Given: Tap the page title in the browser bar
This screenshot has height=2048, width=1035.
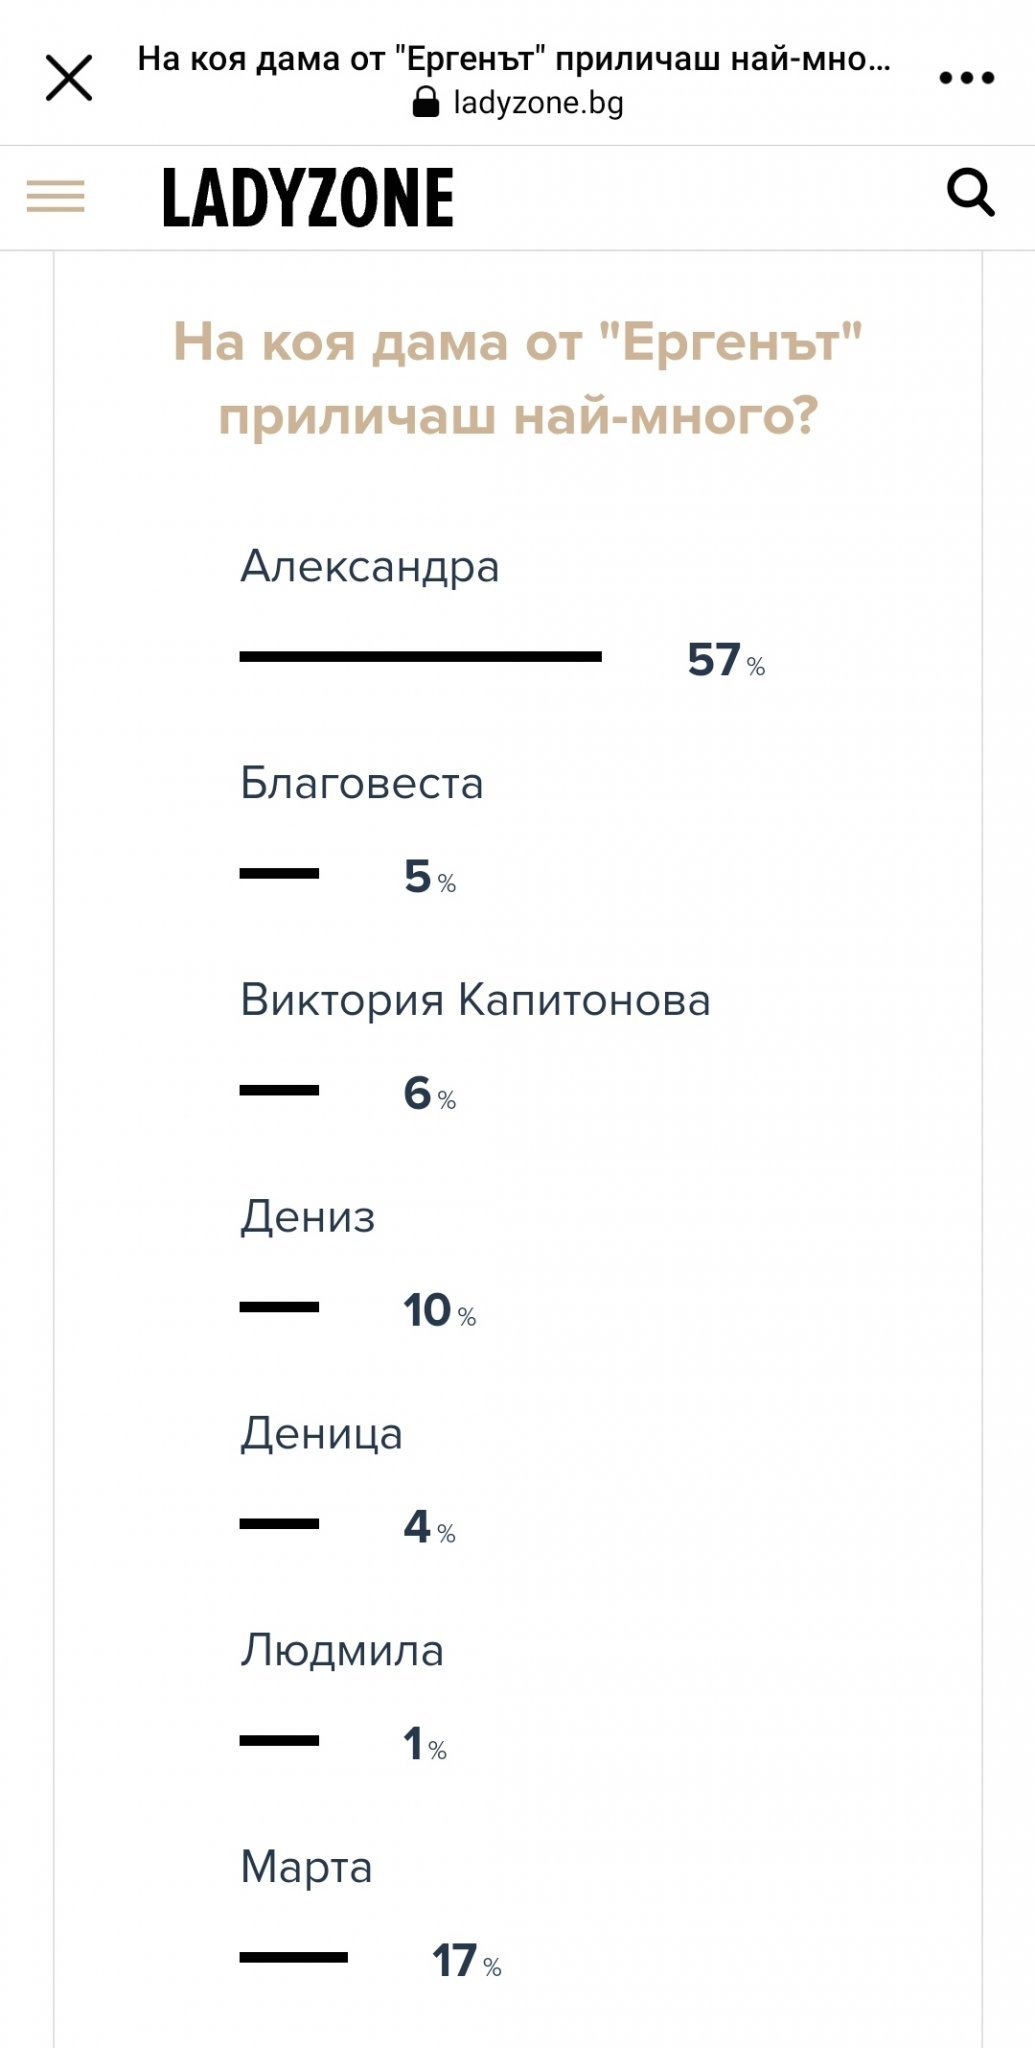Looking at the screenshot, I should [513, 59].
